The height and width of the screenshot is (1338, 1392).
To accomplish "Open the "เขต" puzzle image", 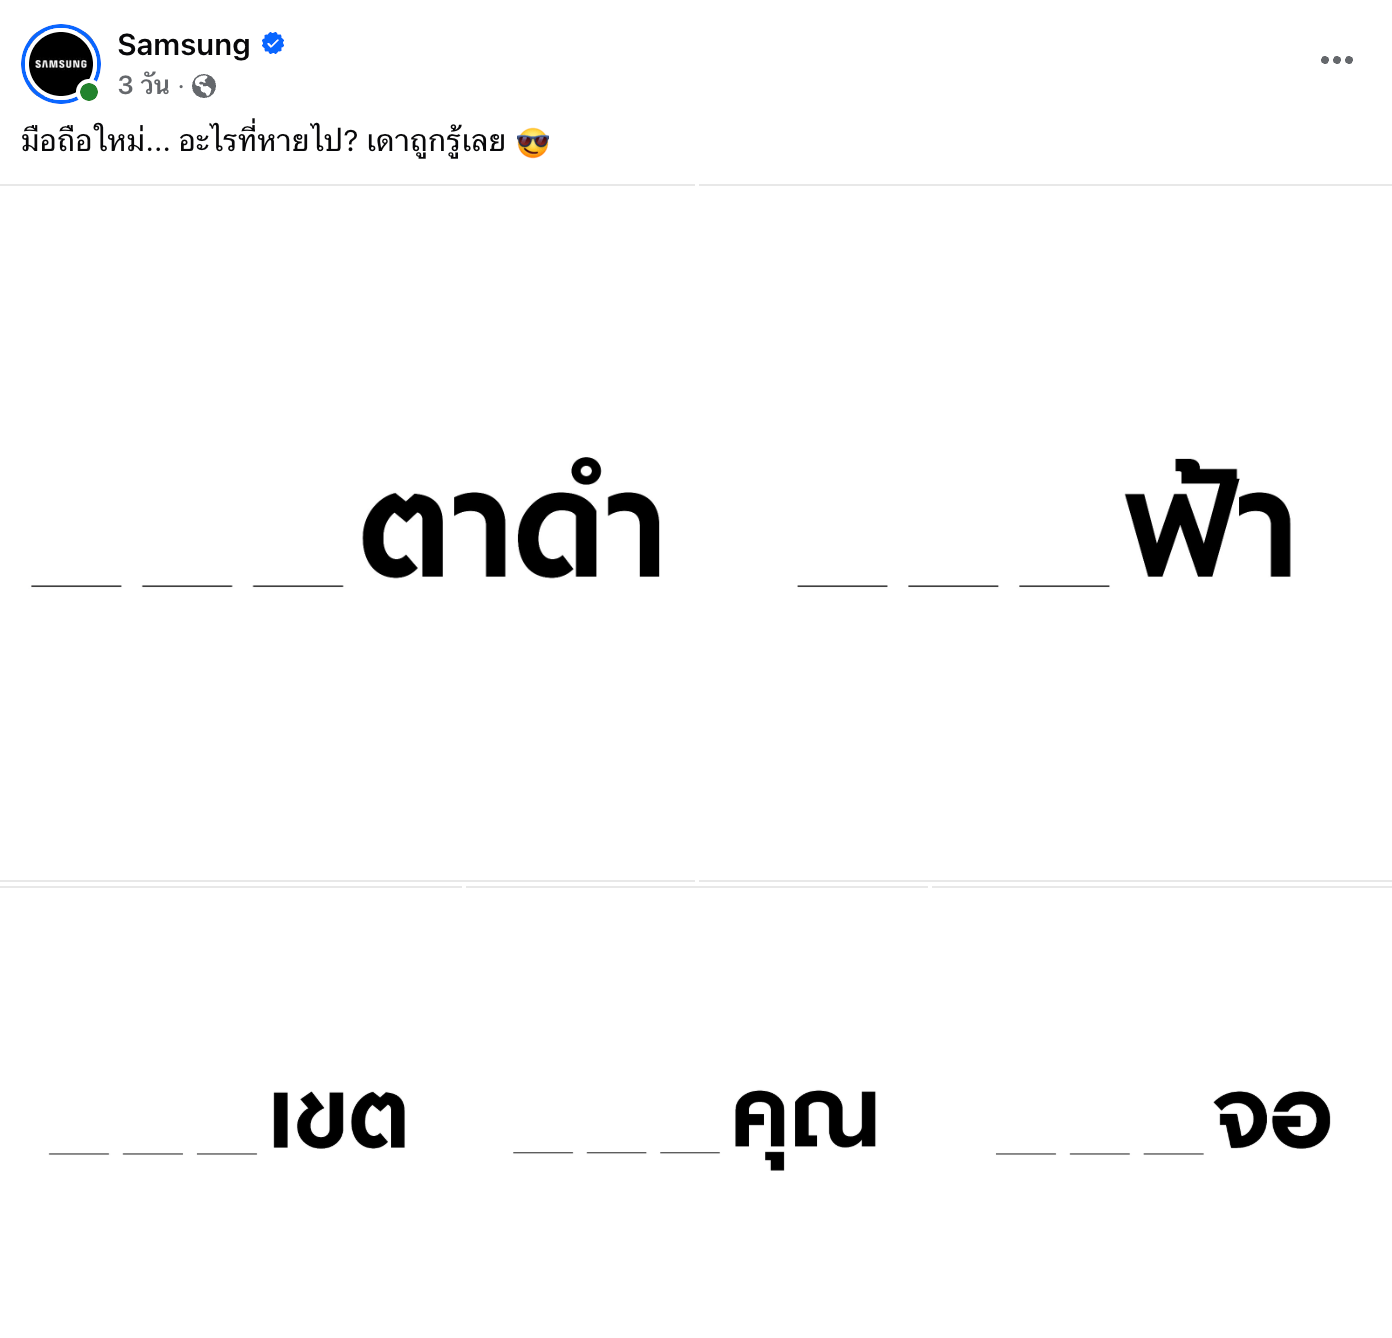I will [x=231, y=1112].
